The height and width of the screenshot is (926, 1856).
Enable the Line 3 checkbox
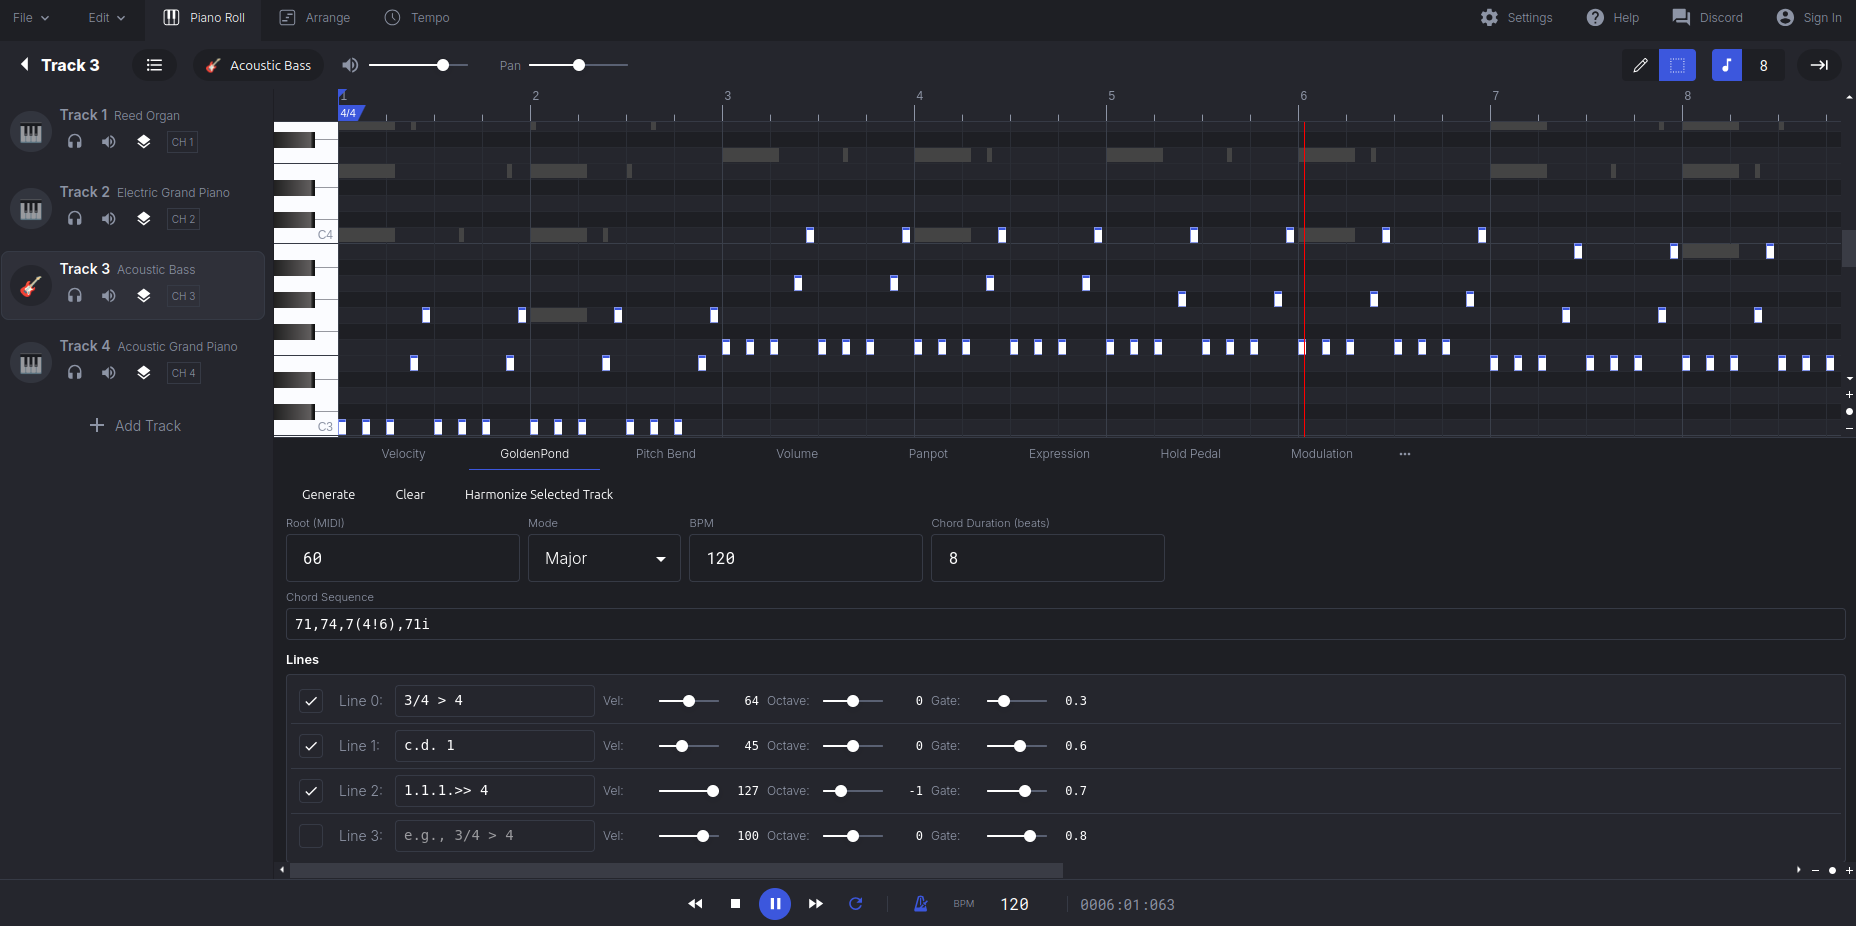tap(311, 836)
